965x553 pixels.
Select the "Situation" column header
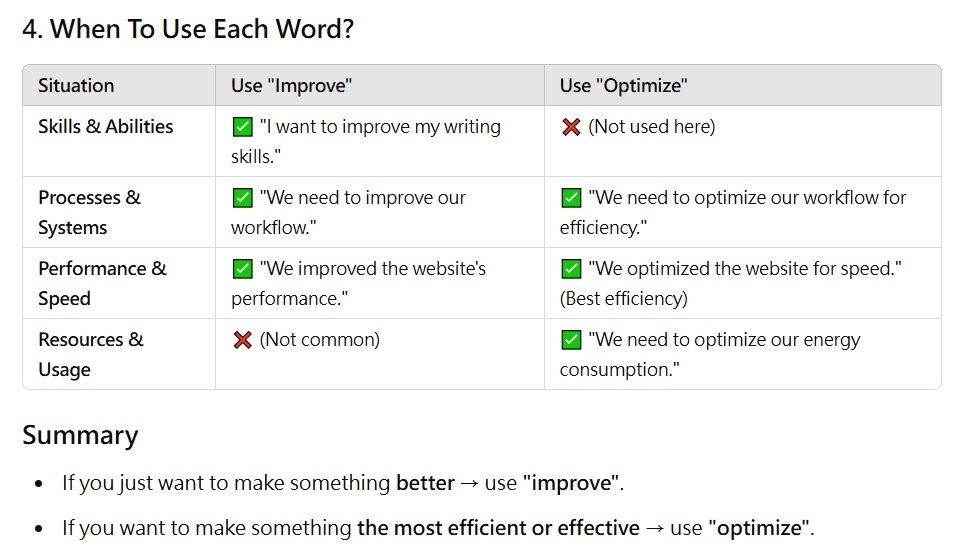coord(76,86)
